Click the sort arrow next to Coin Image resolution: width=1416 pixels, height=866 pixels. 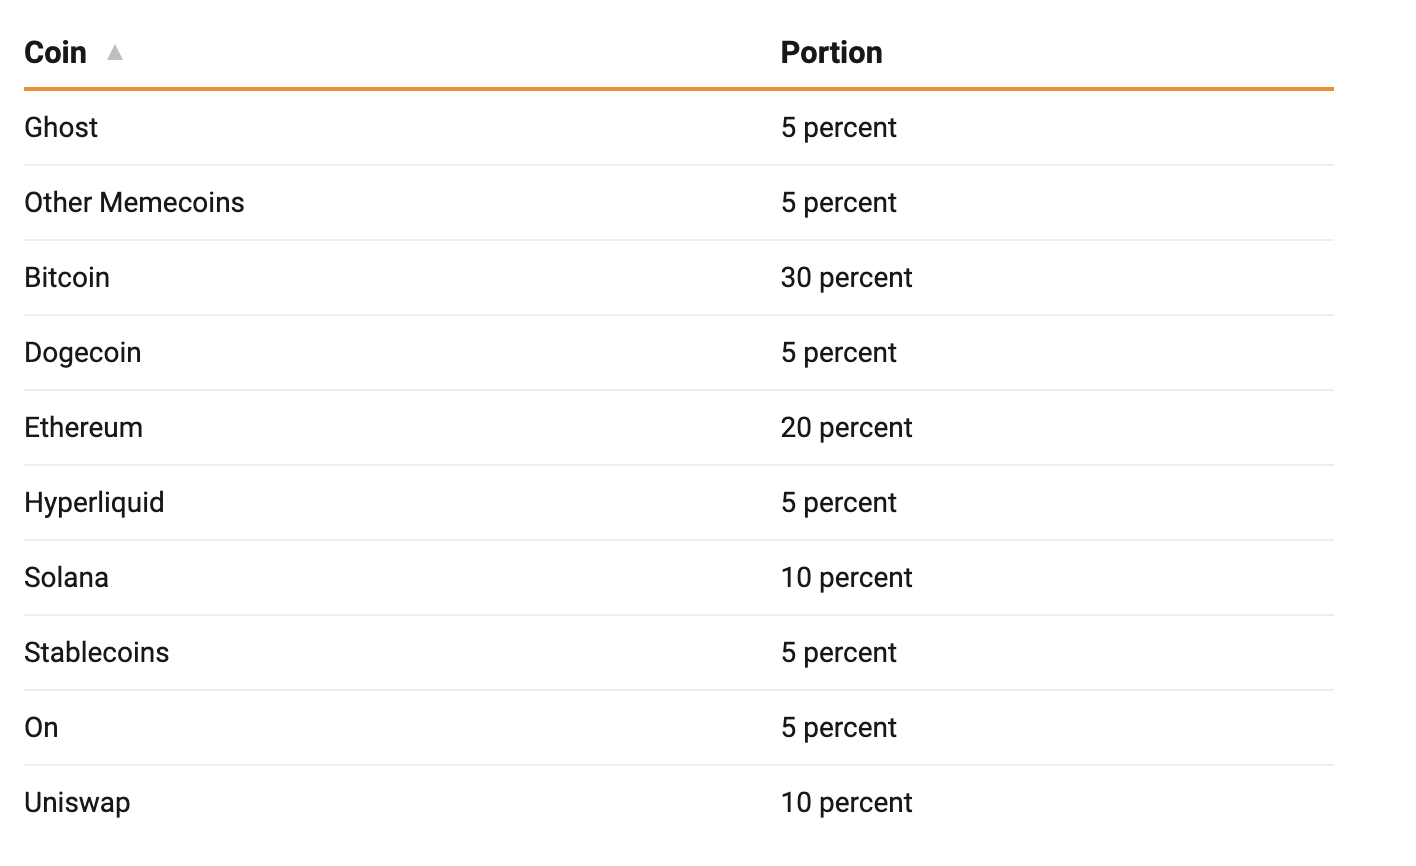click(115, 52)
